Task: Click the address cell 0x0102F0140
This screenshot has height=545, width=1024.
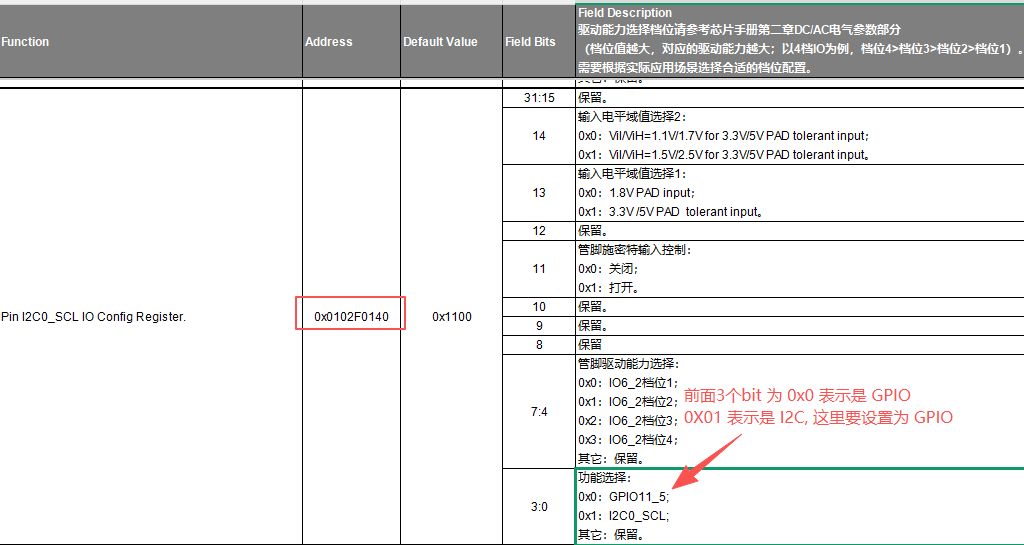Action: coord(351,317)
